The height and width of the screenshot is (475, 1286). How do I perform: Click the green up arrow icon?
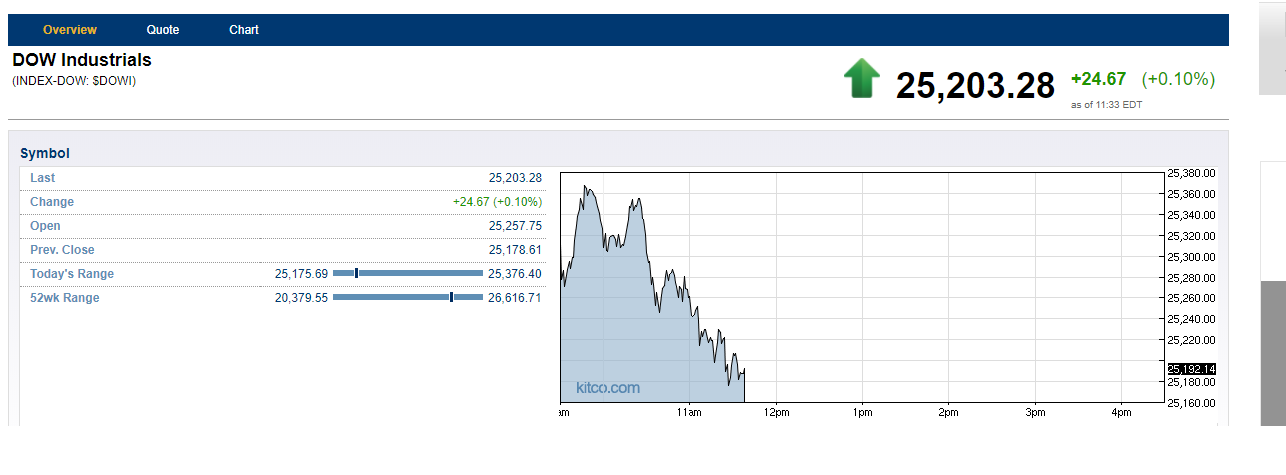pyautogui.click(x=861, y=79)
